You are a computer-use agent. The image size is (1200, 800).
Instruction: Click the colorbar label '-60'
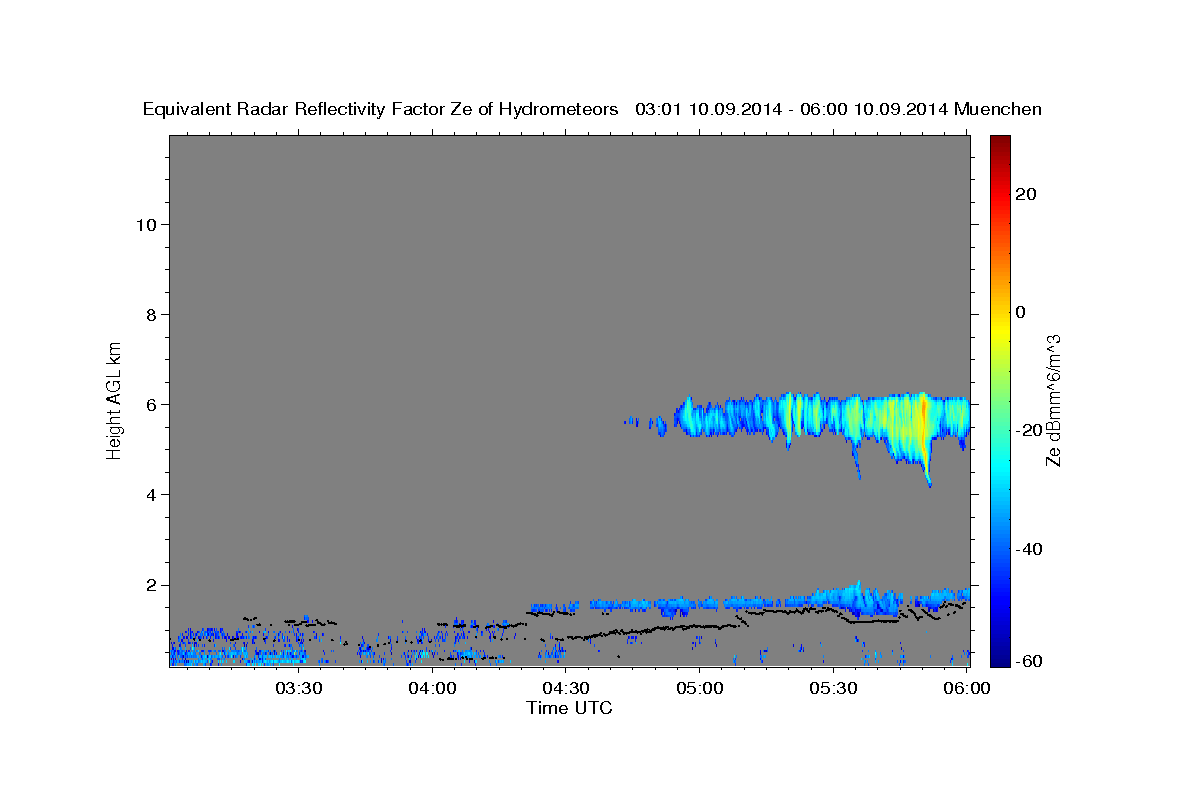point(1029,661)
